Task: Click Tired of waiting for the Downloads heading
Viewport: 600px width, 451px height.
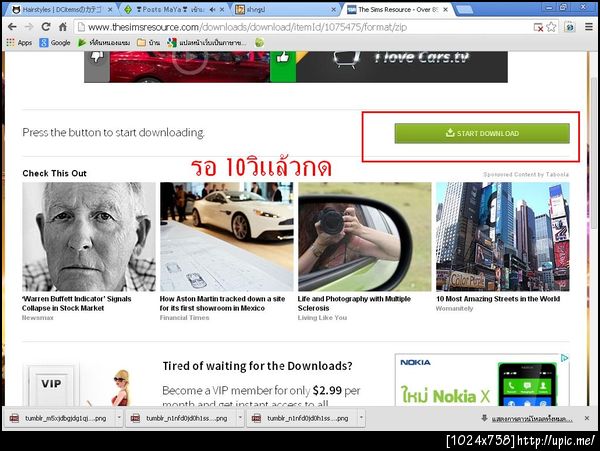Action: coord(257,366)
